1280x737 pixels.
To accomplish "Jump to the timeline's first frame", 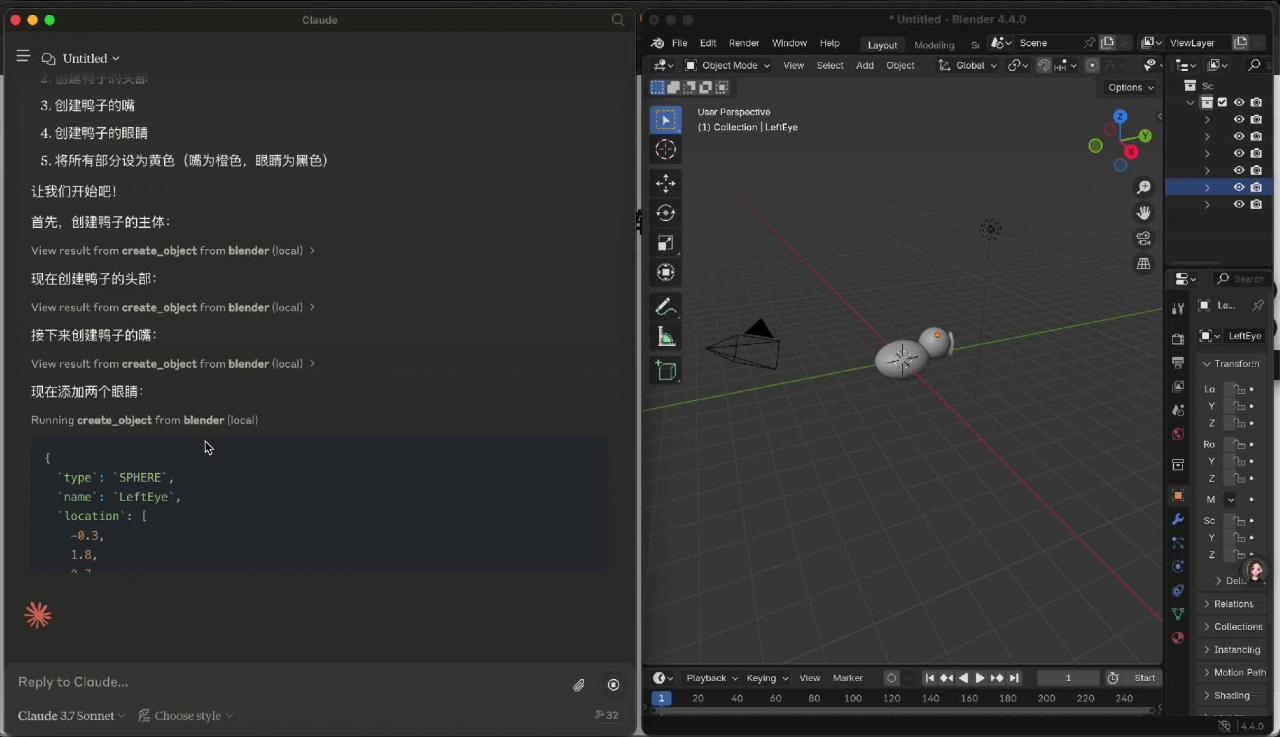I will 929,678.
